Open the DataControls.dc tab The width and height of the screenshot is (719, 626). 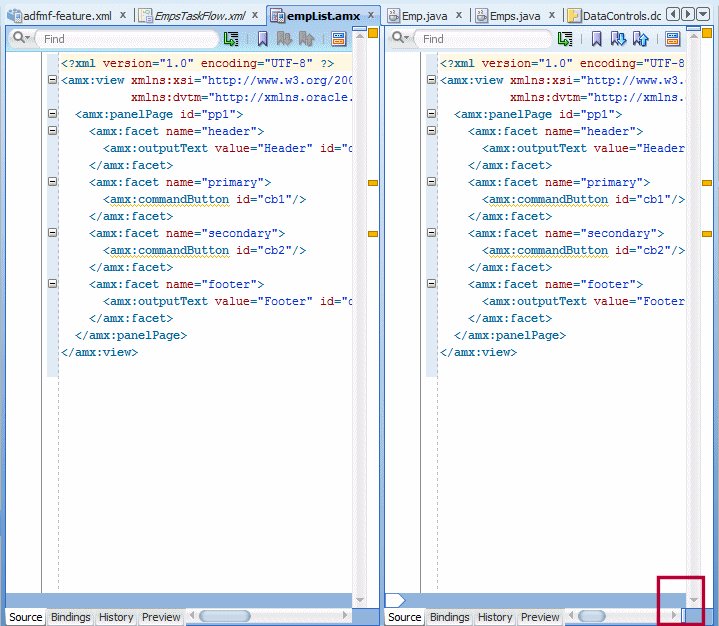(x=614, y=16)
